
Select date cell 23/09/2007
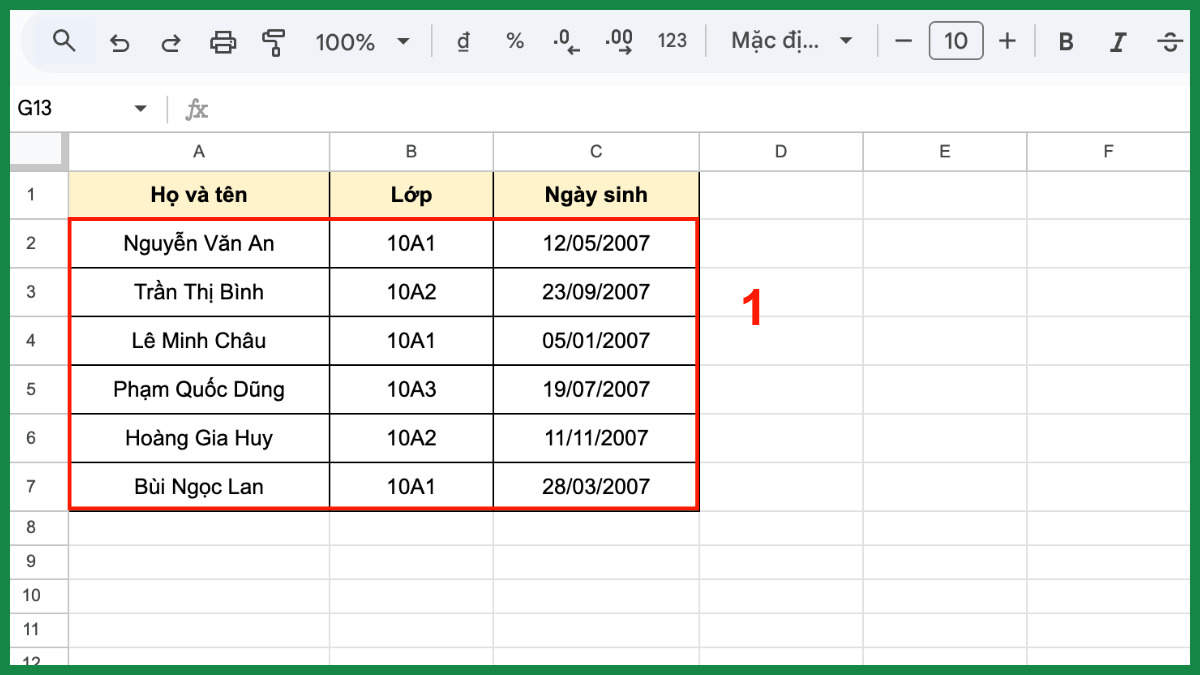click(596, 292)
